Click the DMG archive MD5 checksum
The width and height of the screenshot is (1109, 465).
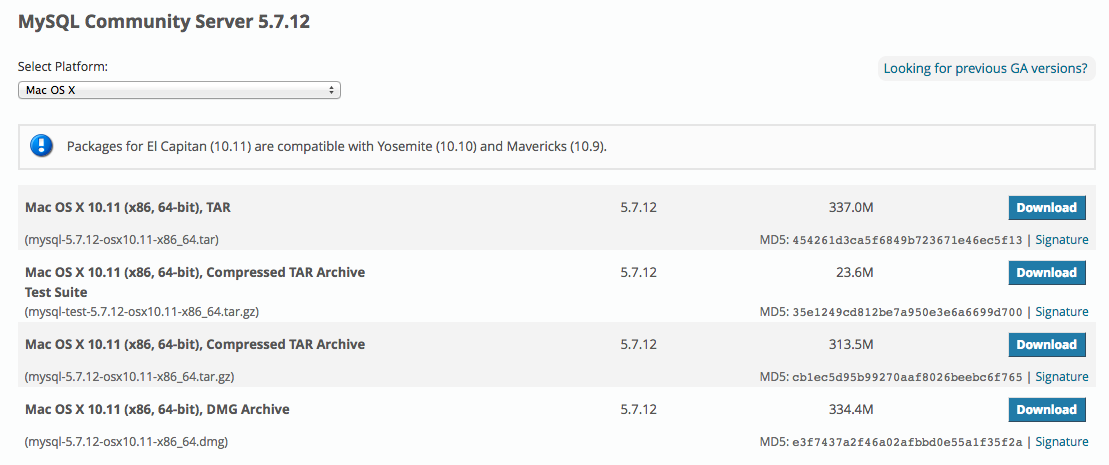click(907, 442)
